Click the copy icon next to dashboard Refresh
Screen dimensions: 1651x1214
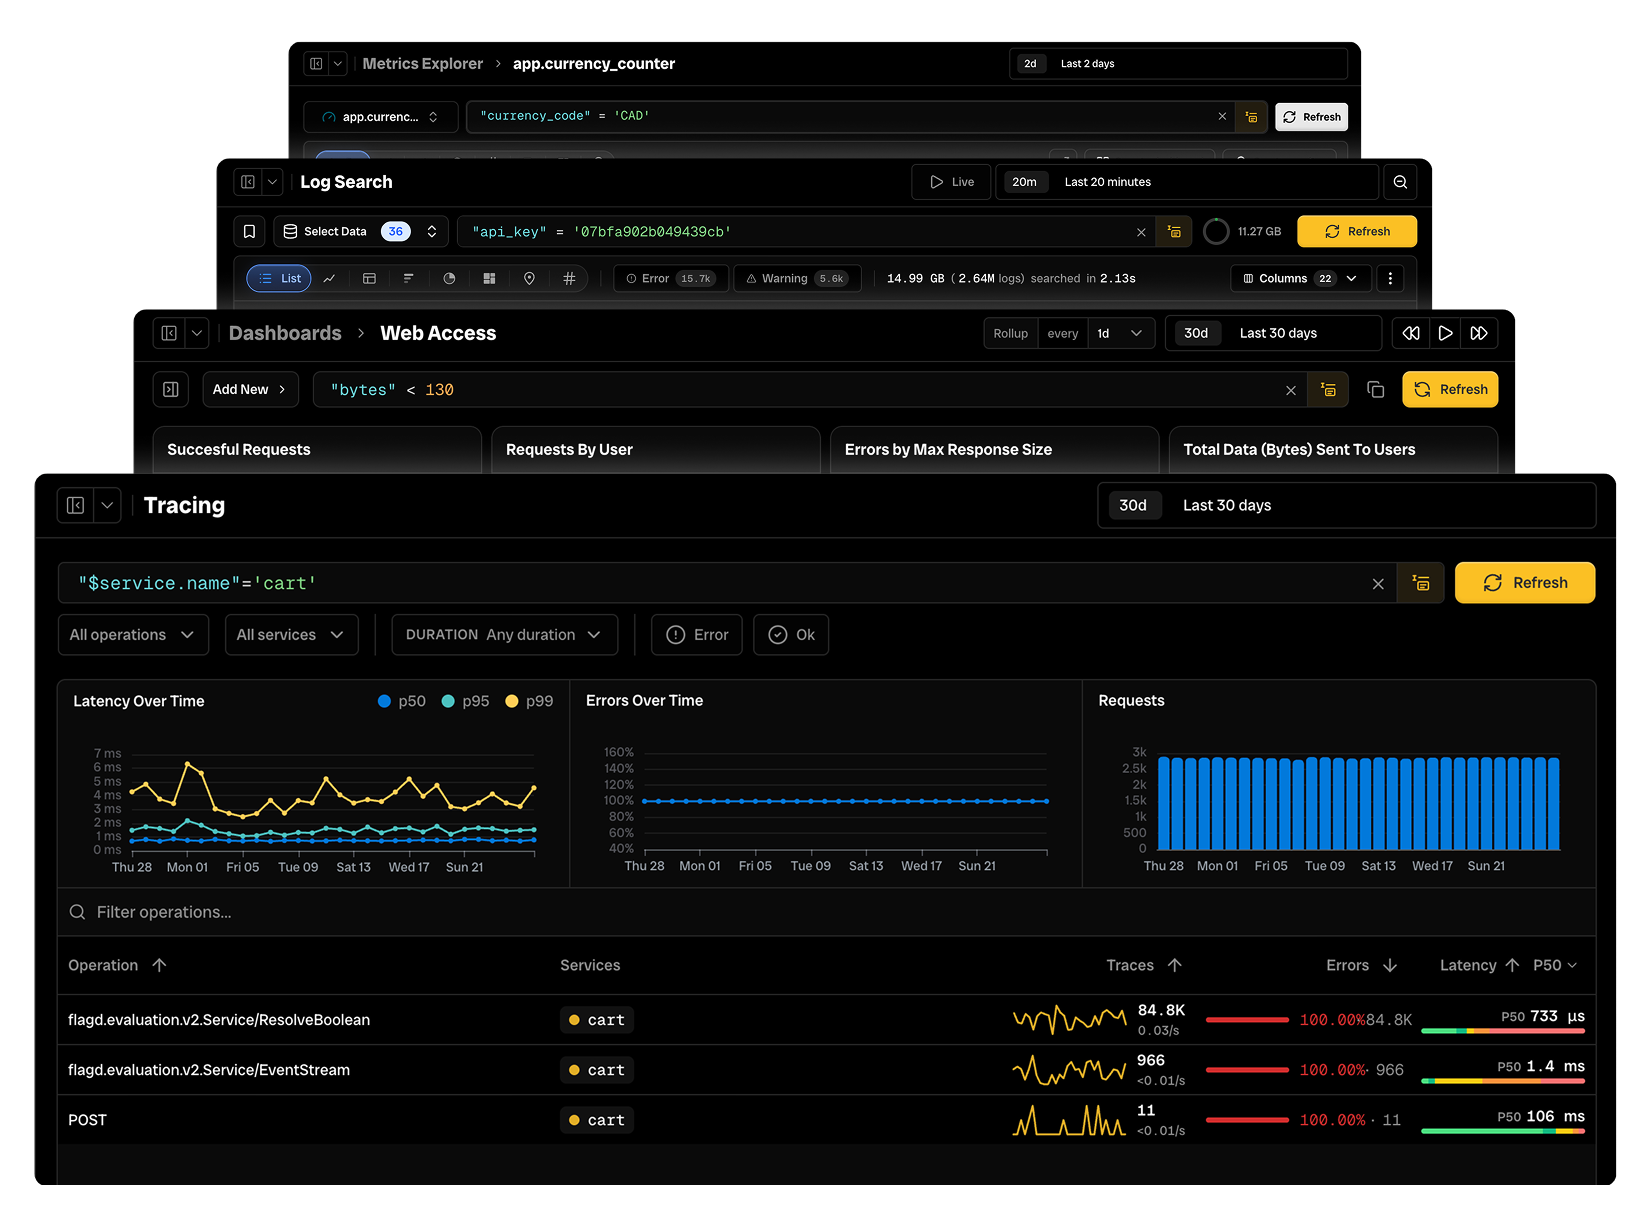coord(1376,390)
